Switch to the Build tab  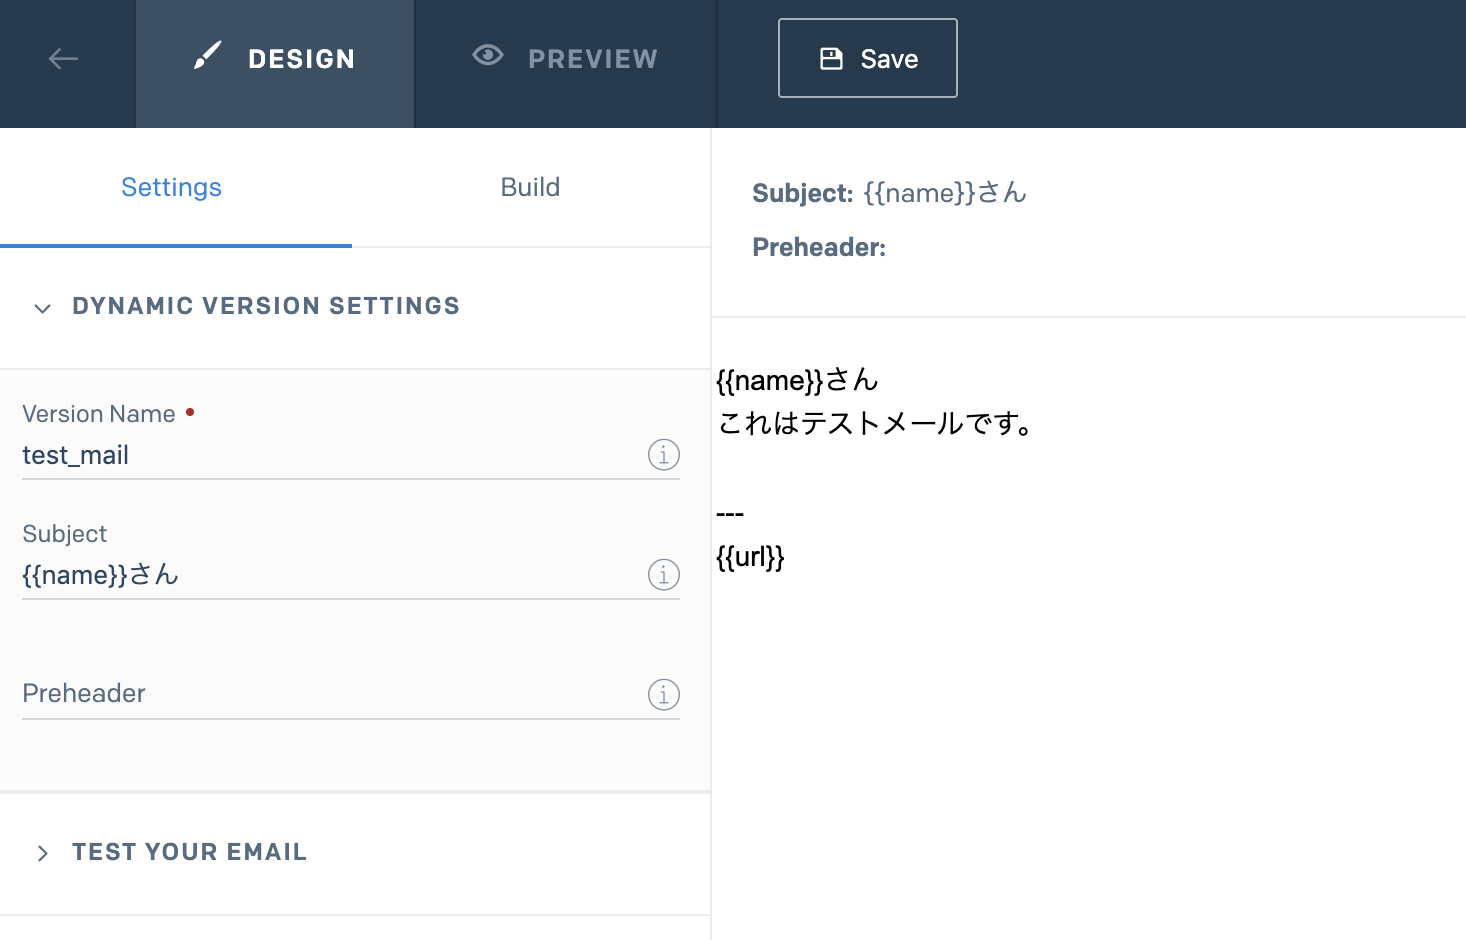click(x=530, y=187)
